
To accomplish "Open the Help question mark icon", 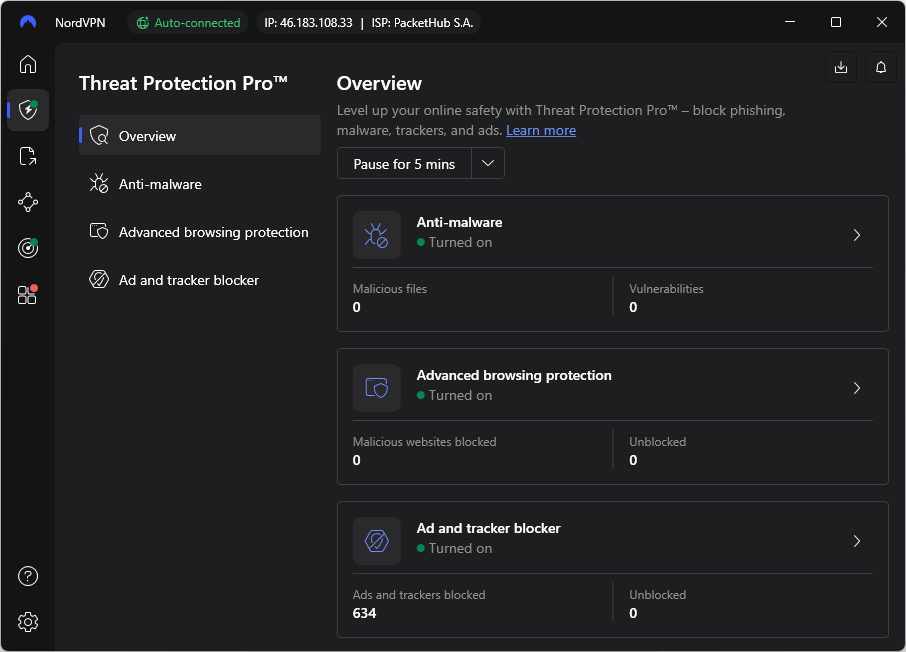I will pos(27,576).
